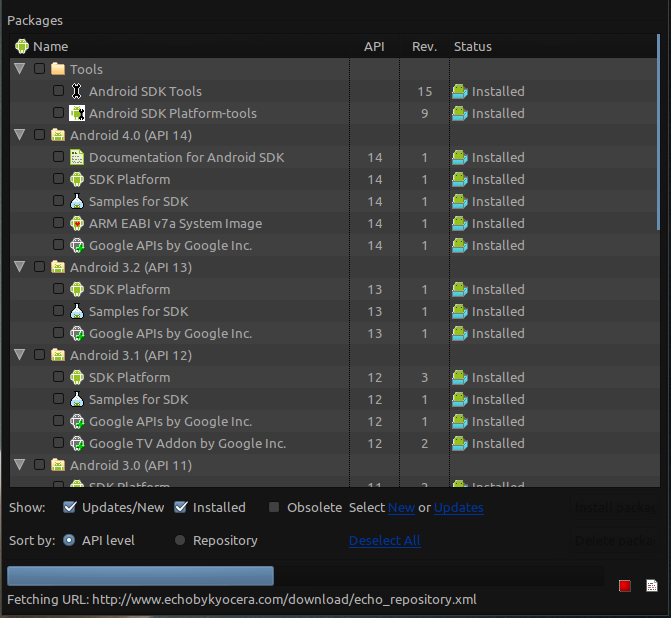Collapse the Android 3.2 (API 13) group
The image size is (671, 618).
[20, 267]
